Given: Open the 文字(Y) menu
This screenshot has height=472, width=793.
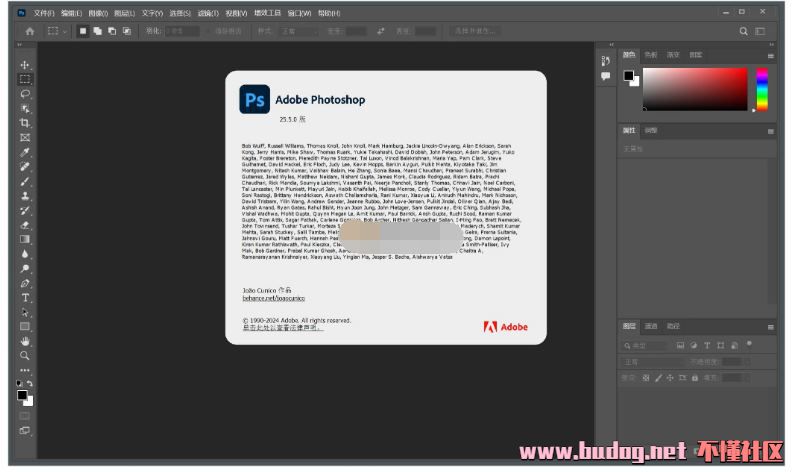Looking at the screenshot, I should [152, 13].
